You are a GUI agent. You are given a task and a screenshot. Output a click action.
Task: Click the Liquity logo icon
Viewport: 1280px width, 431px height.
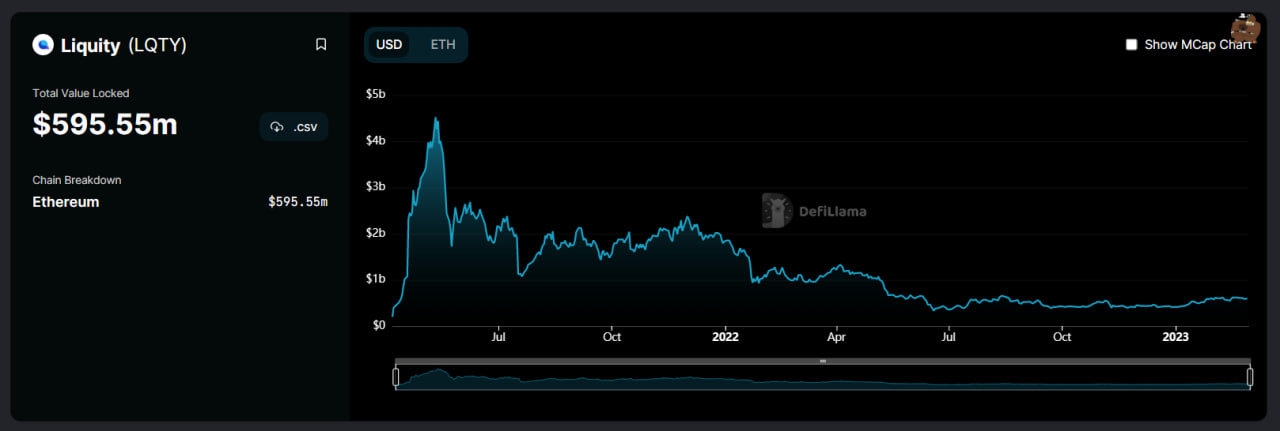coord(43,44)
